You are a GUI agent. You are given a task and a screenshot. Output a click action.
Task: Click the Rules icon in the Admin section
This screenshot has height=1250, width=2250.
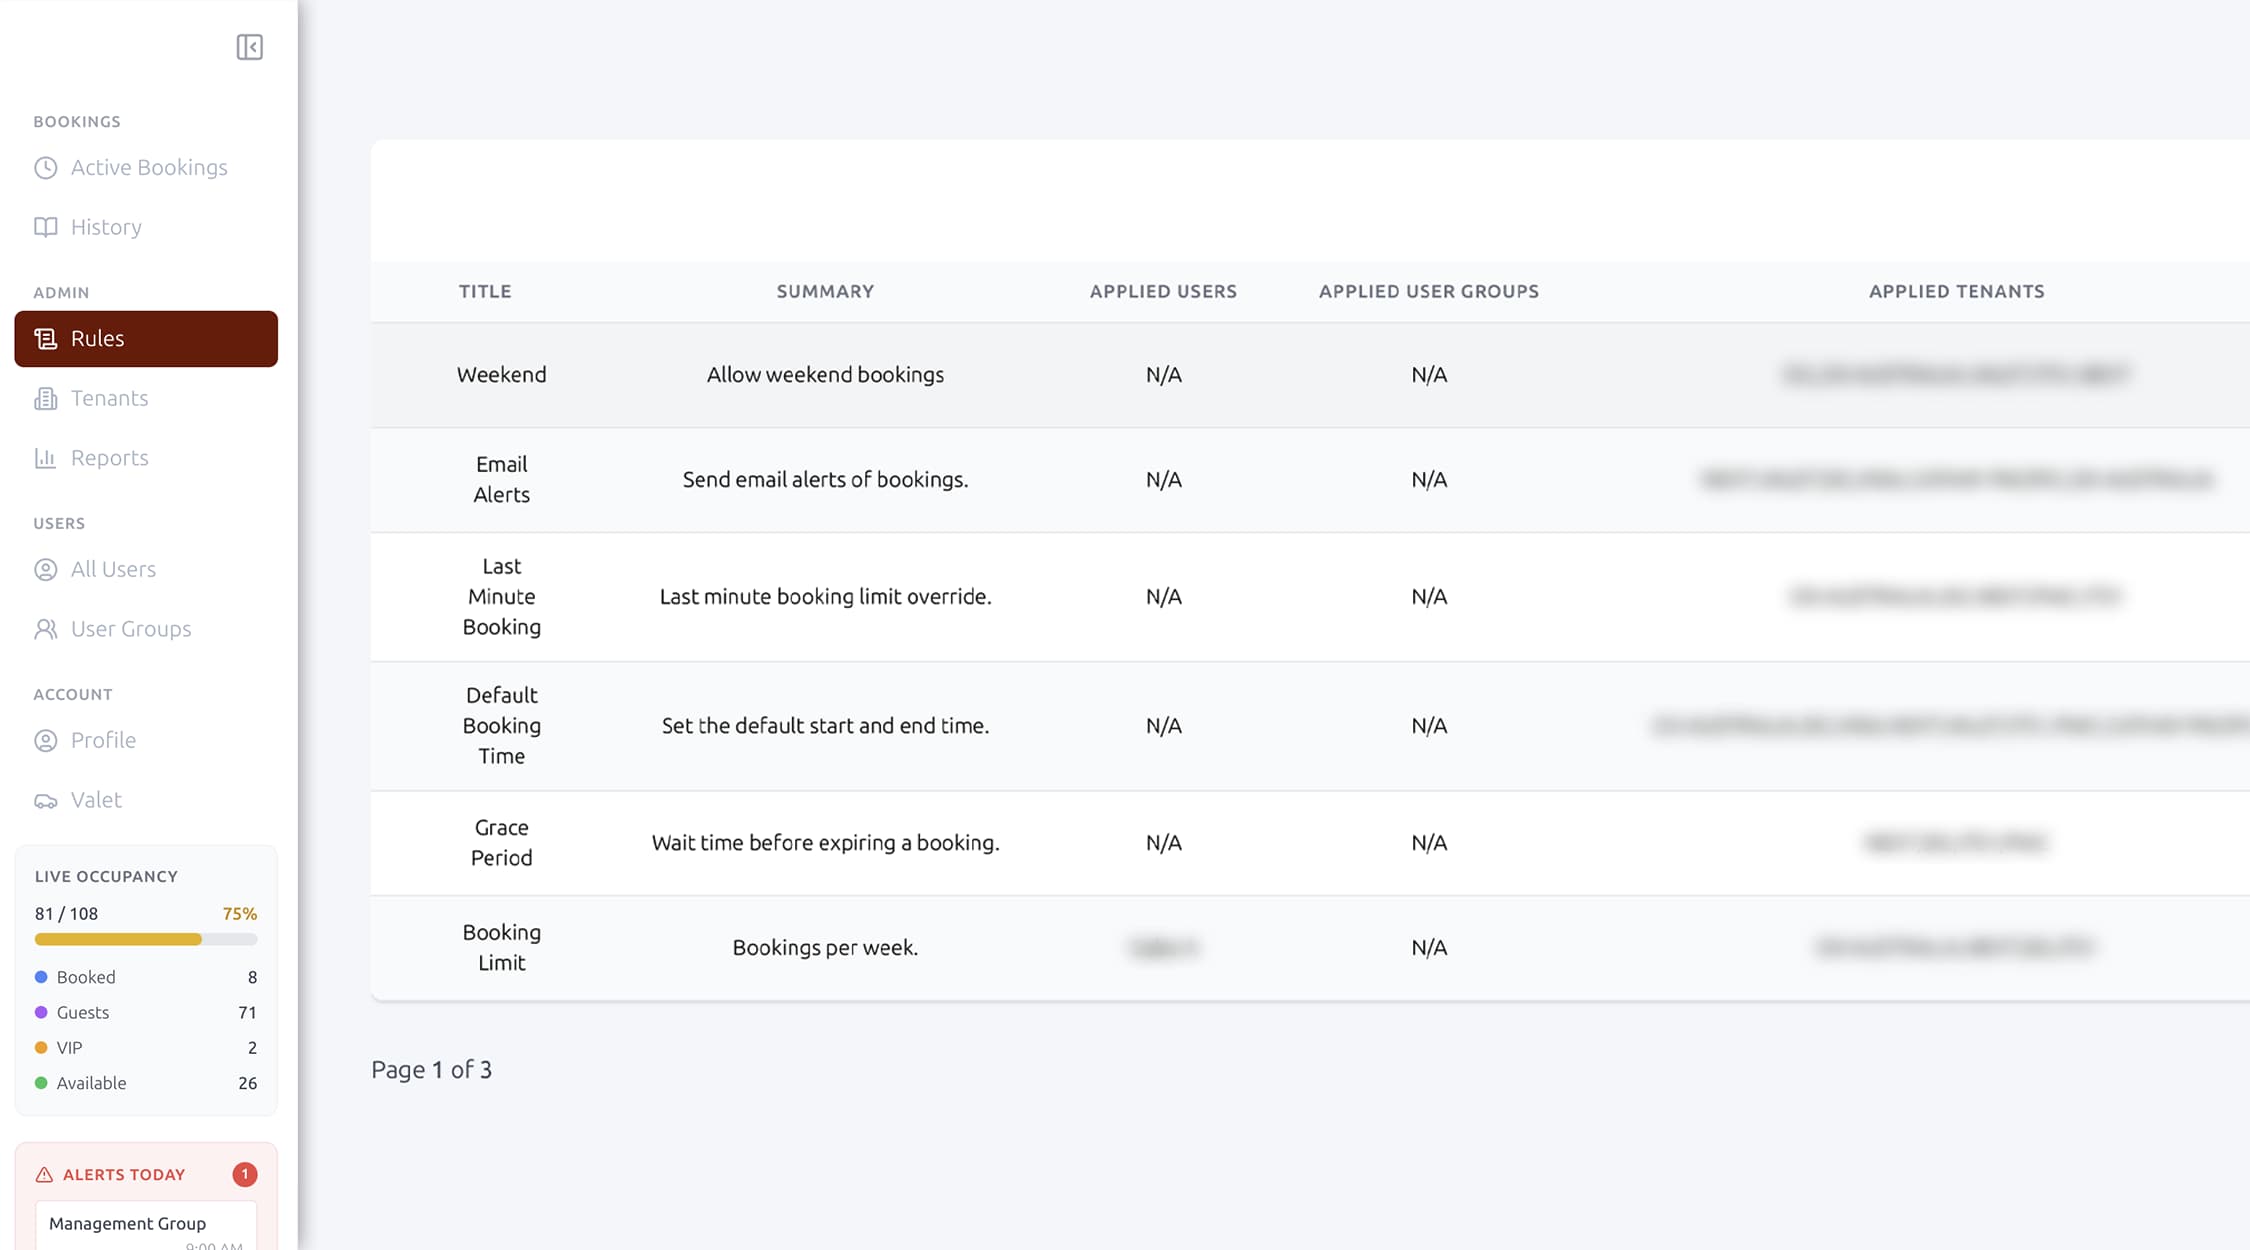pyautogui.click(x=45, y=338)
